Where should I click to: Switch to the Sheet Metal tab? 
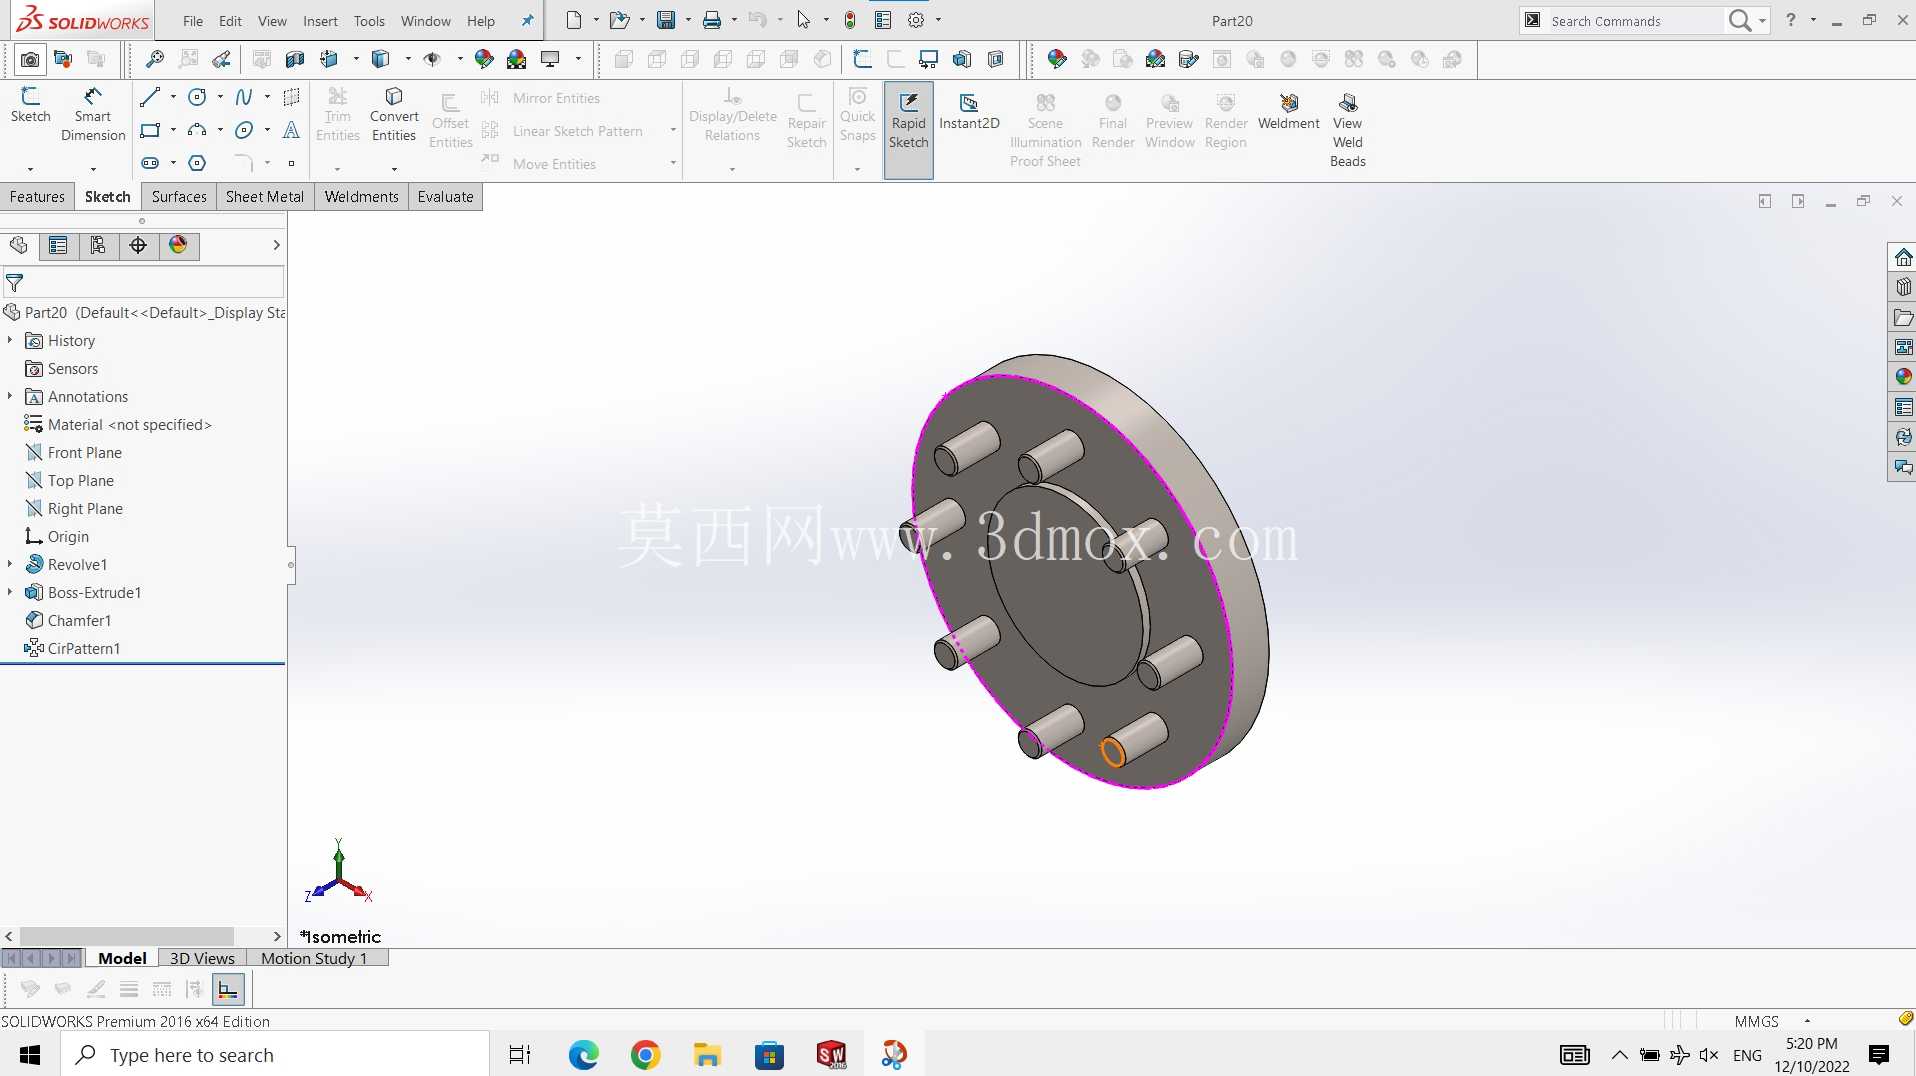[265, 197]
